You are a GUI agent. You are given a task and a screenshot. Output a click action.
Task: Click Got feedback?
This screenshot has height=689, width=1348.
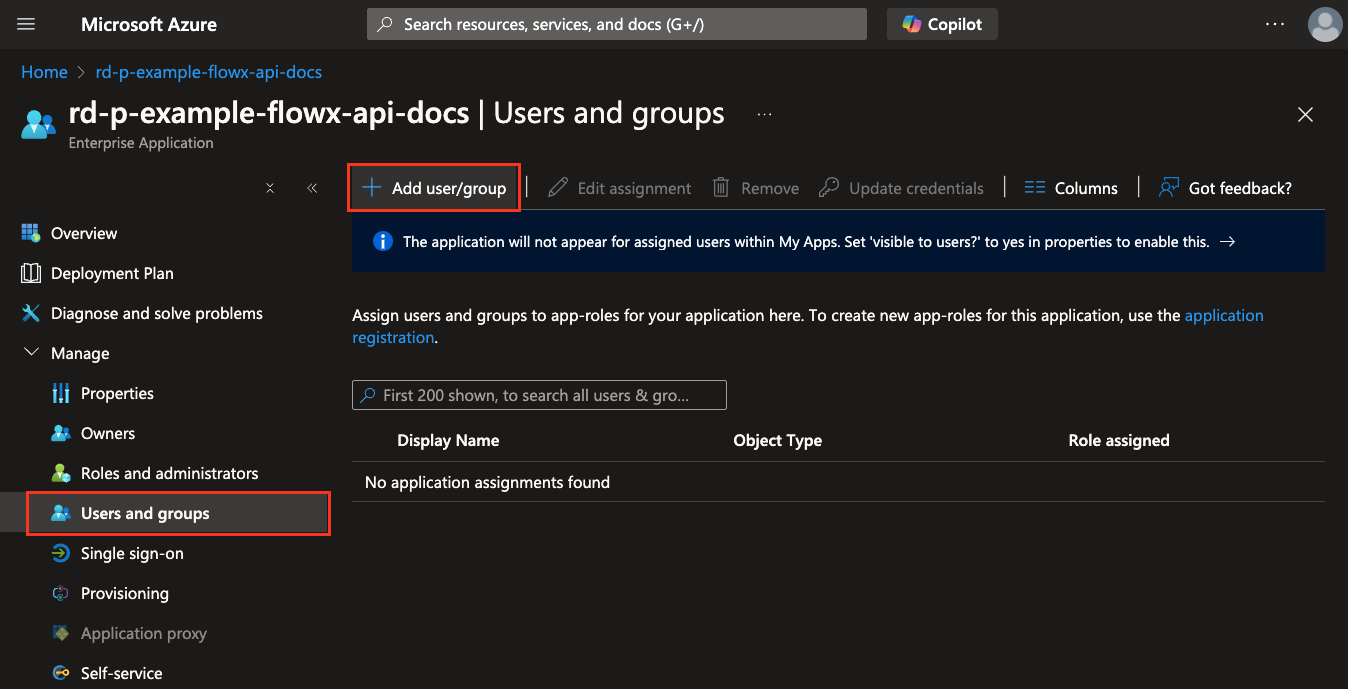coord(1225,188)
